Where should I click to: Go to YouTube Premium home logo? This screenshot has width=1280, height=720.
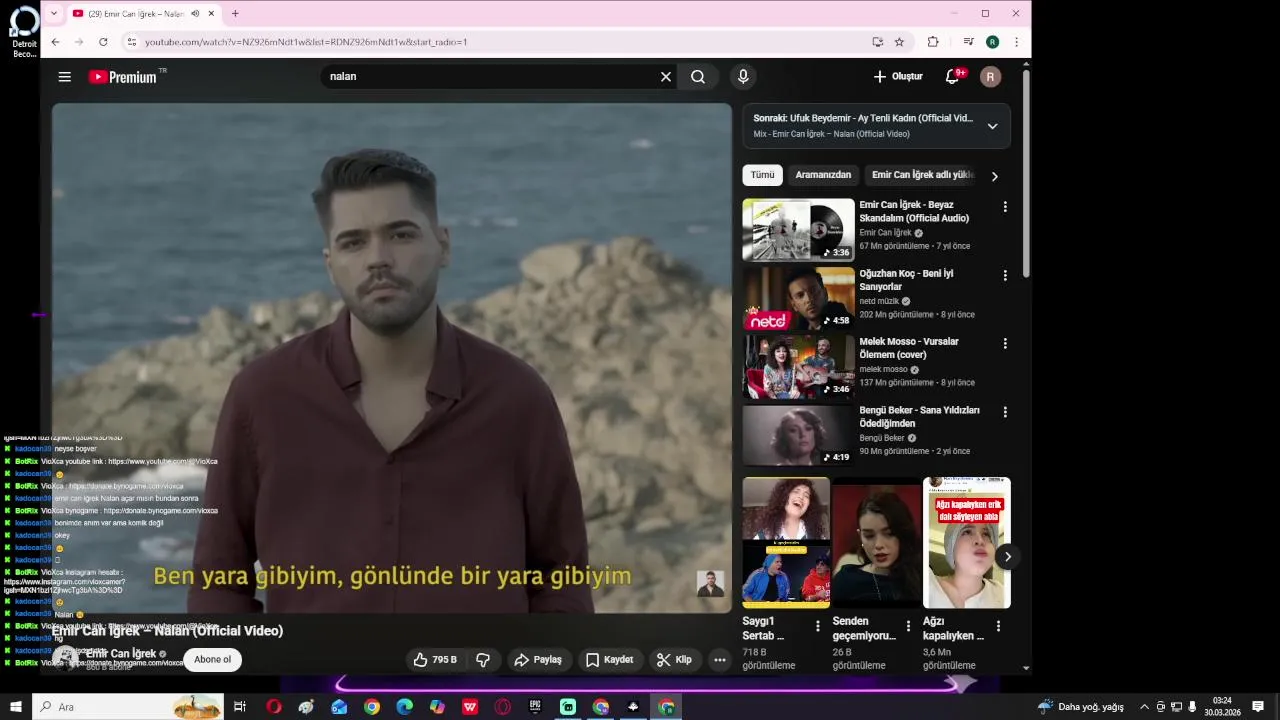coord(123,77)
